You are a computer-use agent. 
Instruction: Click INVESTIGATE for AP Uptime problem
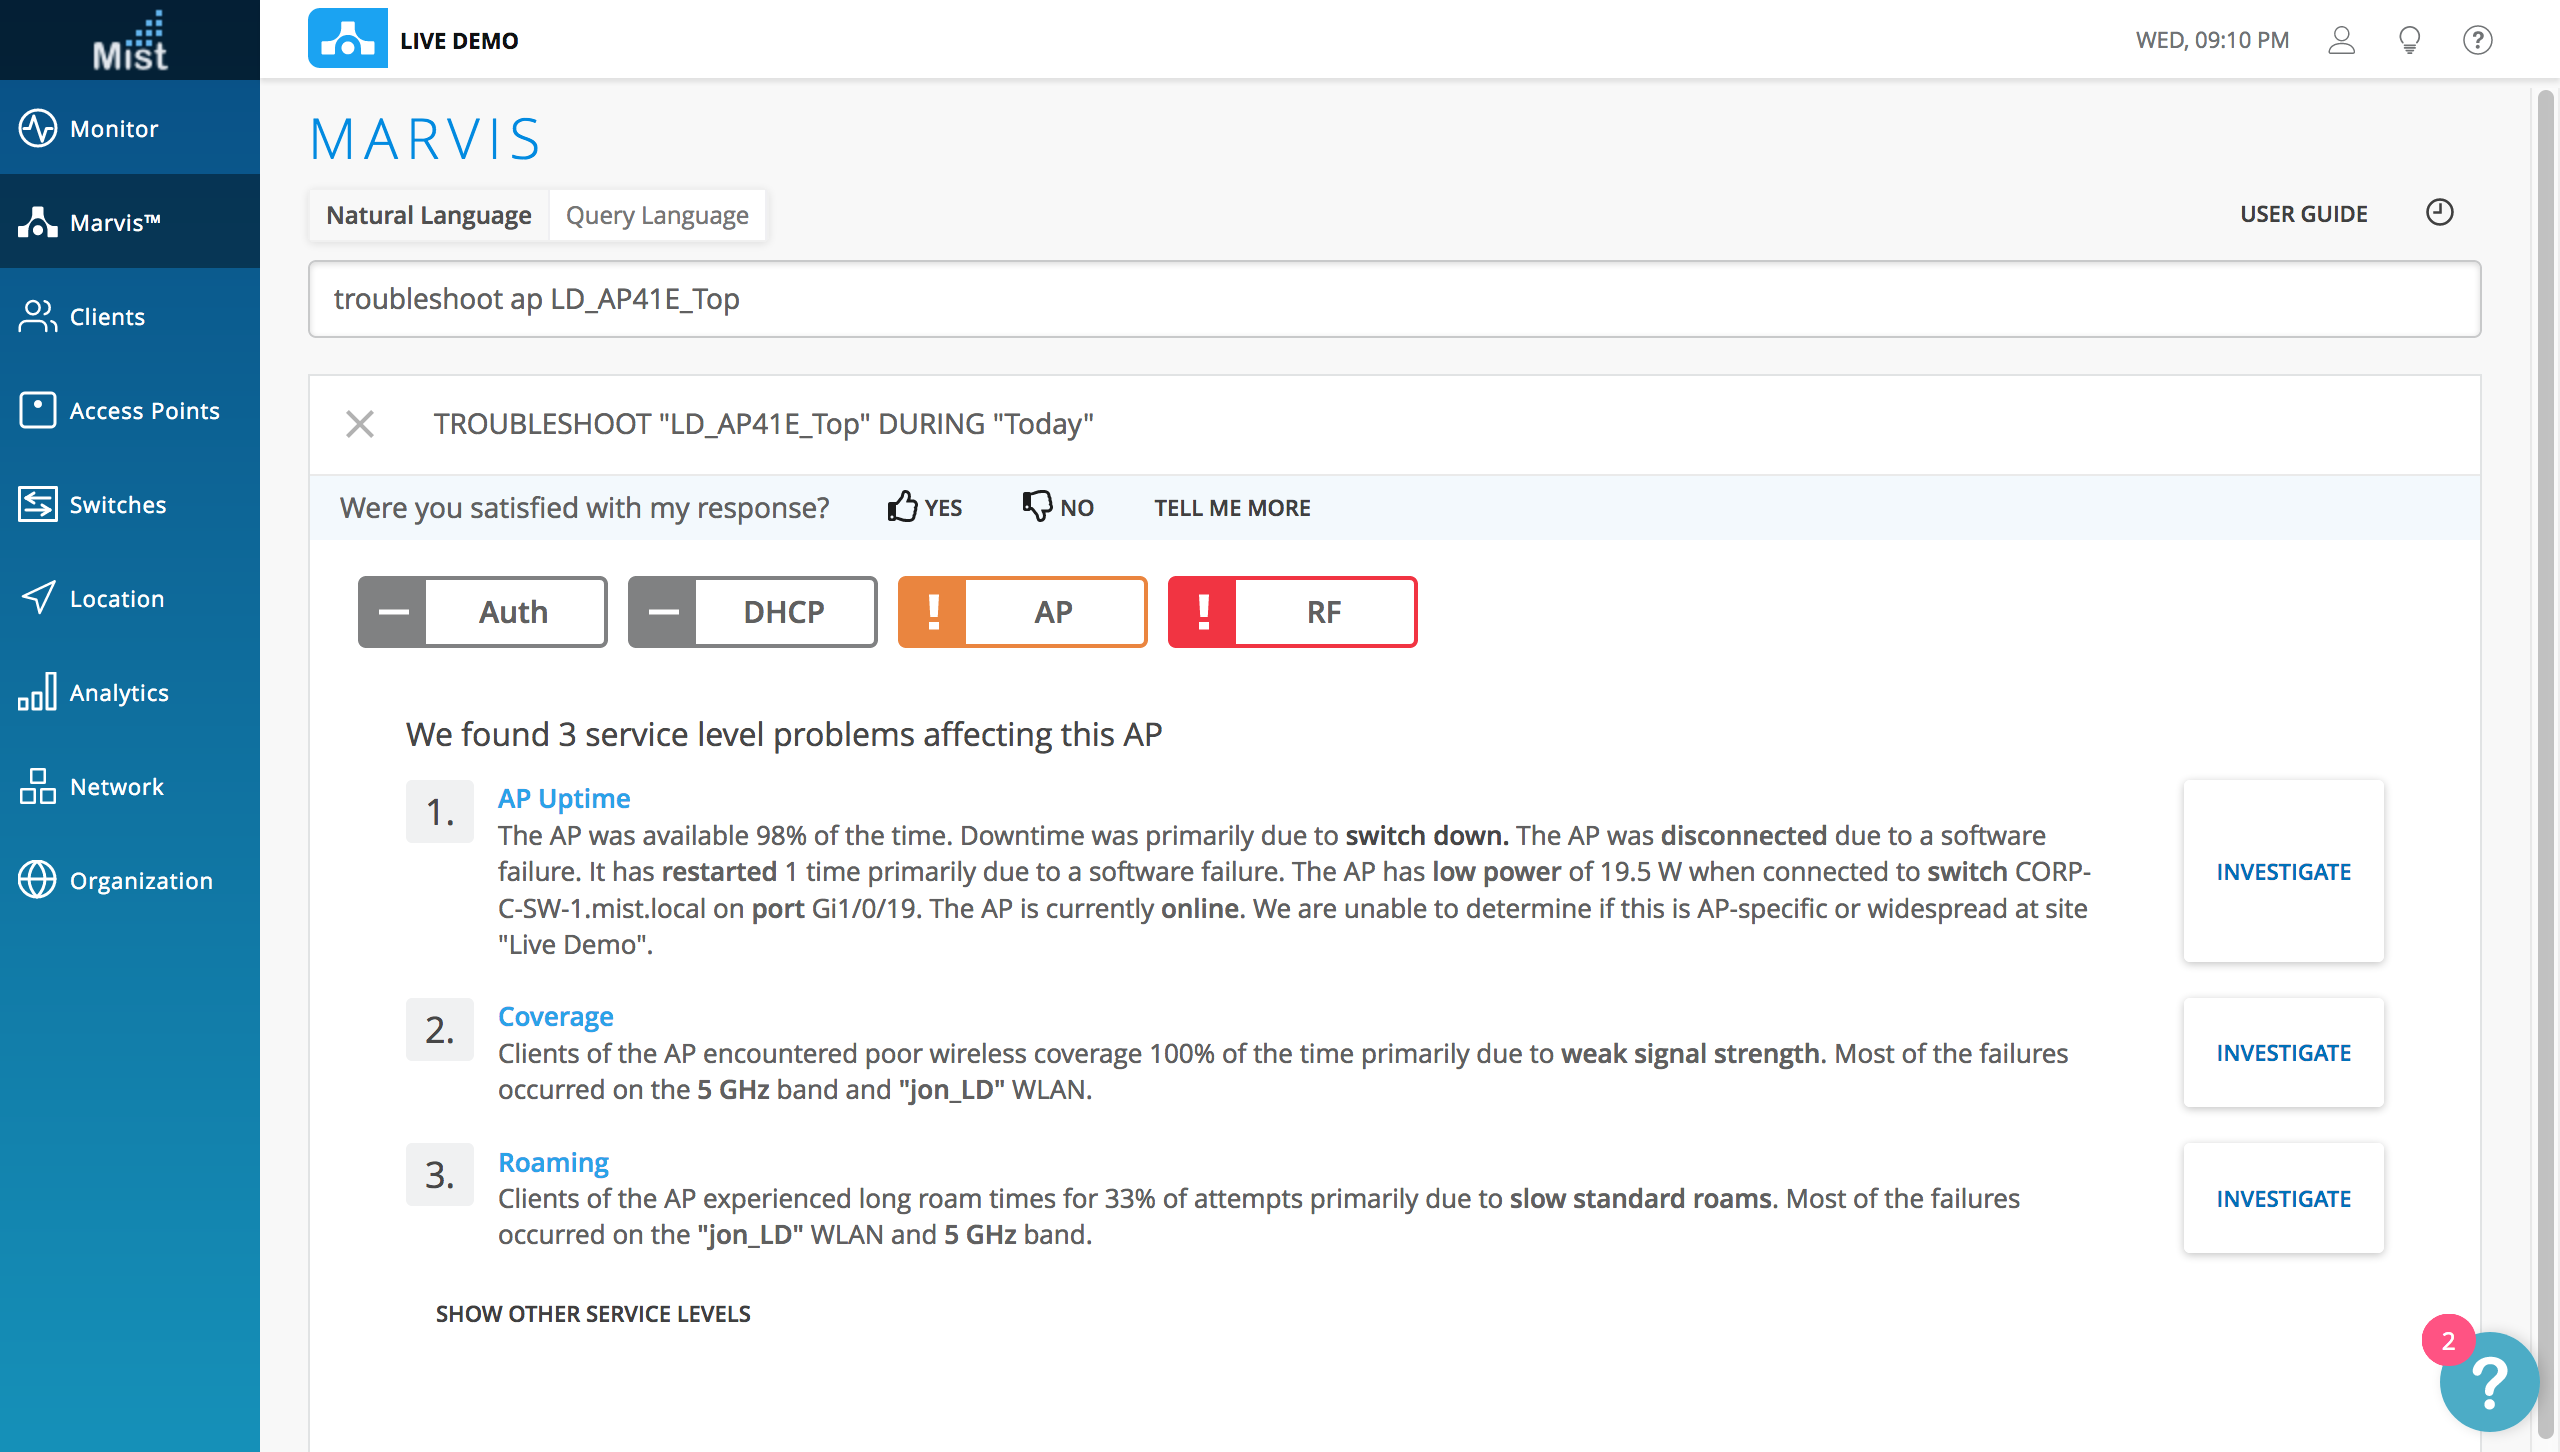[2283, 871]
